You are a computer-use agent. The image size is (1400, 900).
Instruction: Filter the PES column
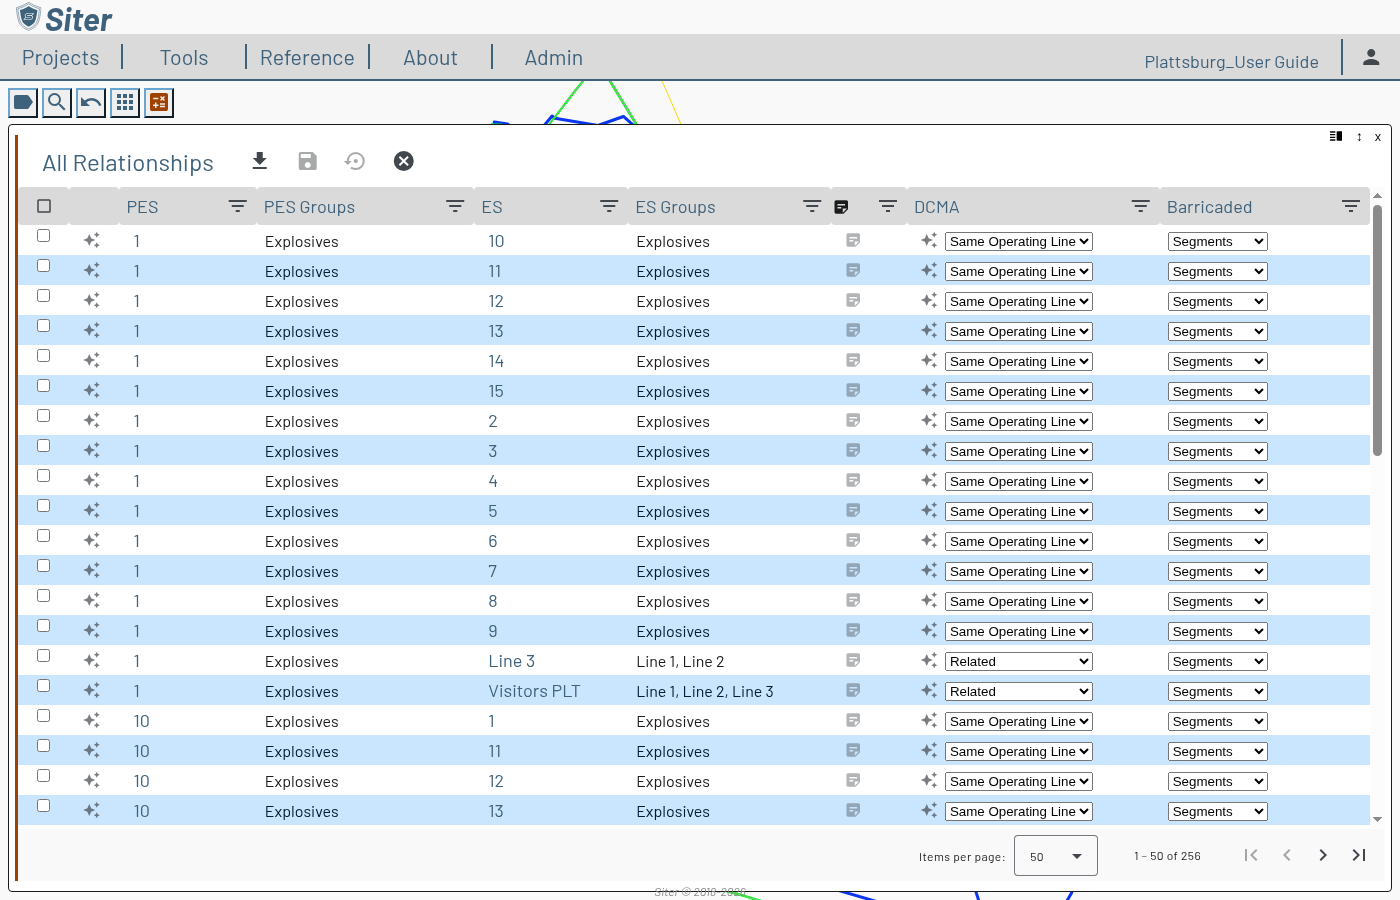tap(238, 206)
